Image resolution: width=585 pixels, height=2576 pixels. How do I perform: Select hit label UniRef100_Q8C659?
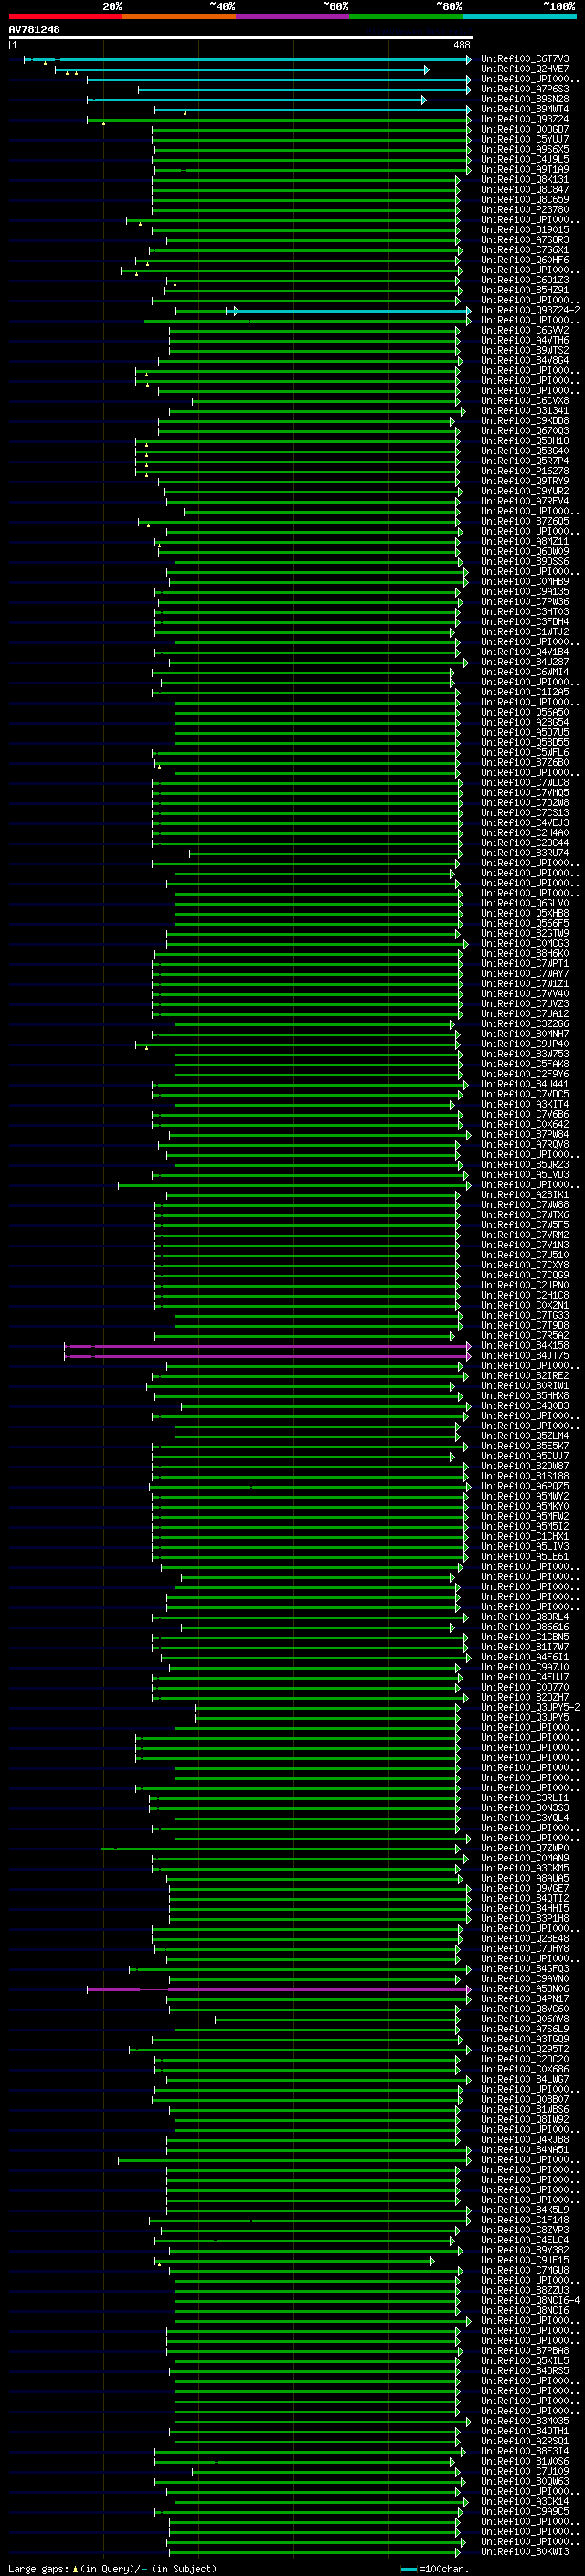click(524, 200)
